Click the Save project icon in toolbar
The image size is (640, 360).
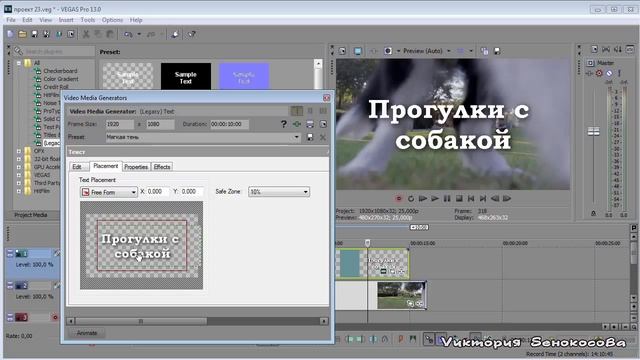[x=35, y=34]
